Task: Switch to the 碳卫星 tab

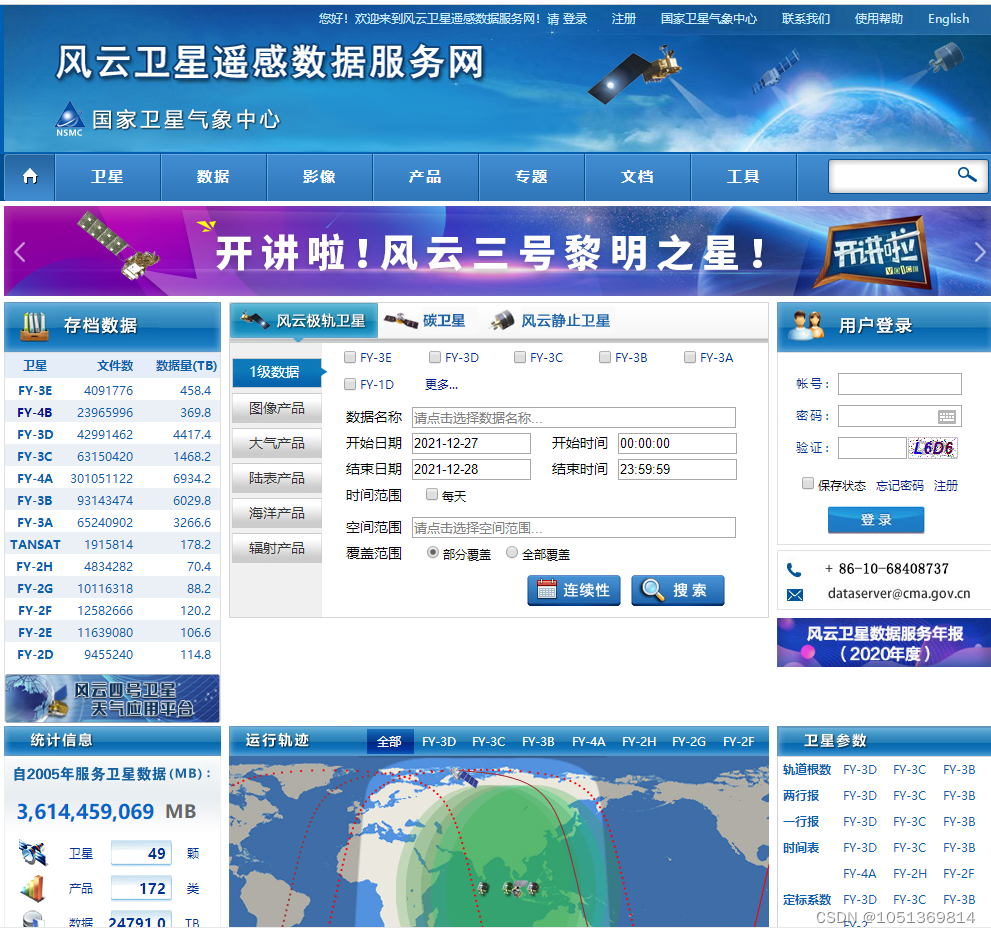Action: pyautogui.click(x=425, y=320)
